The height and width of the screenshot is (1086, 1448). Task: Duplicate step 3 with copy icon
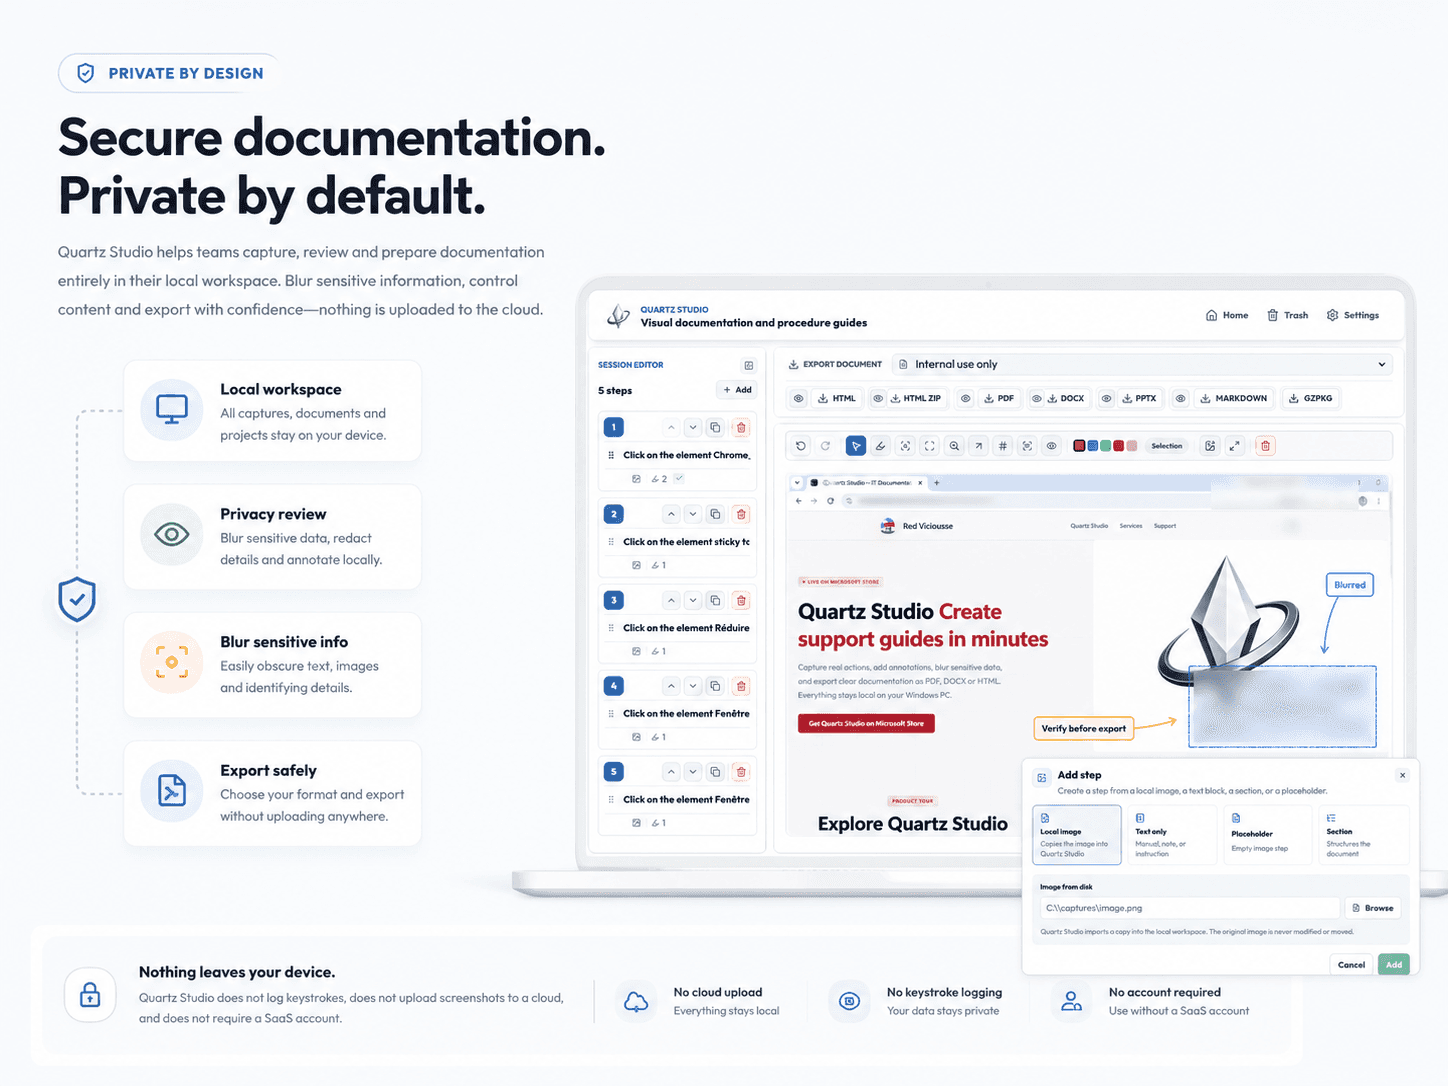715,600
